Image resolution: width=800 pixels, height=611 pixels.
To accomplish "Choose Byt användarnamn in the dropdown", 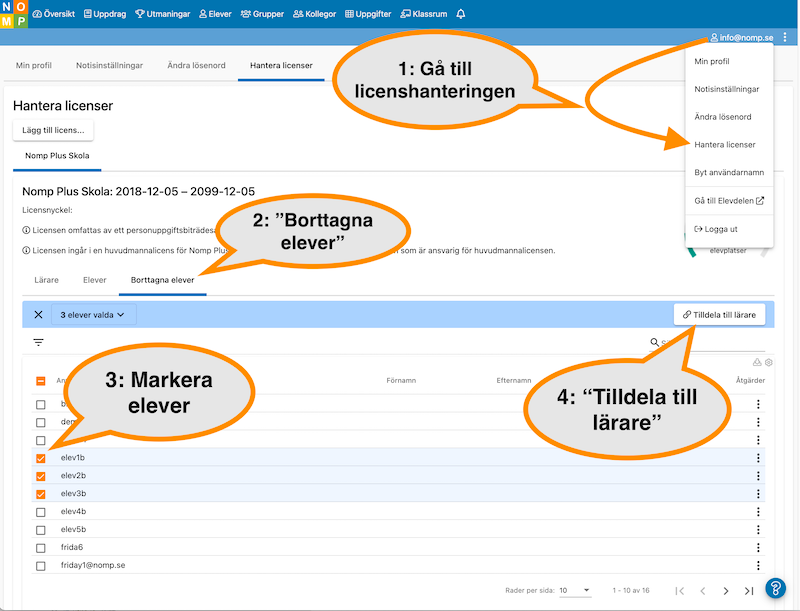I will pyautogui.click(x=729, y=172).
